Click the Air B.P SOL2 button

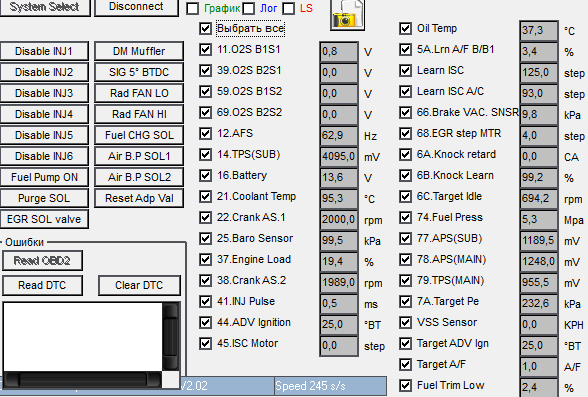click(139, 177)
